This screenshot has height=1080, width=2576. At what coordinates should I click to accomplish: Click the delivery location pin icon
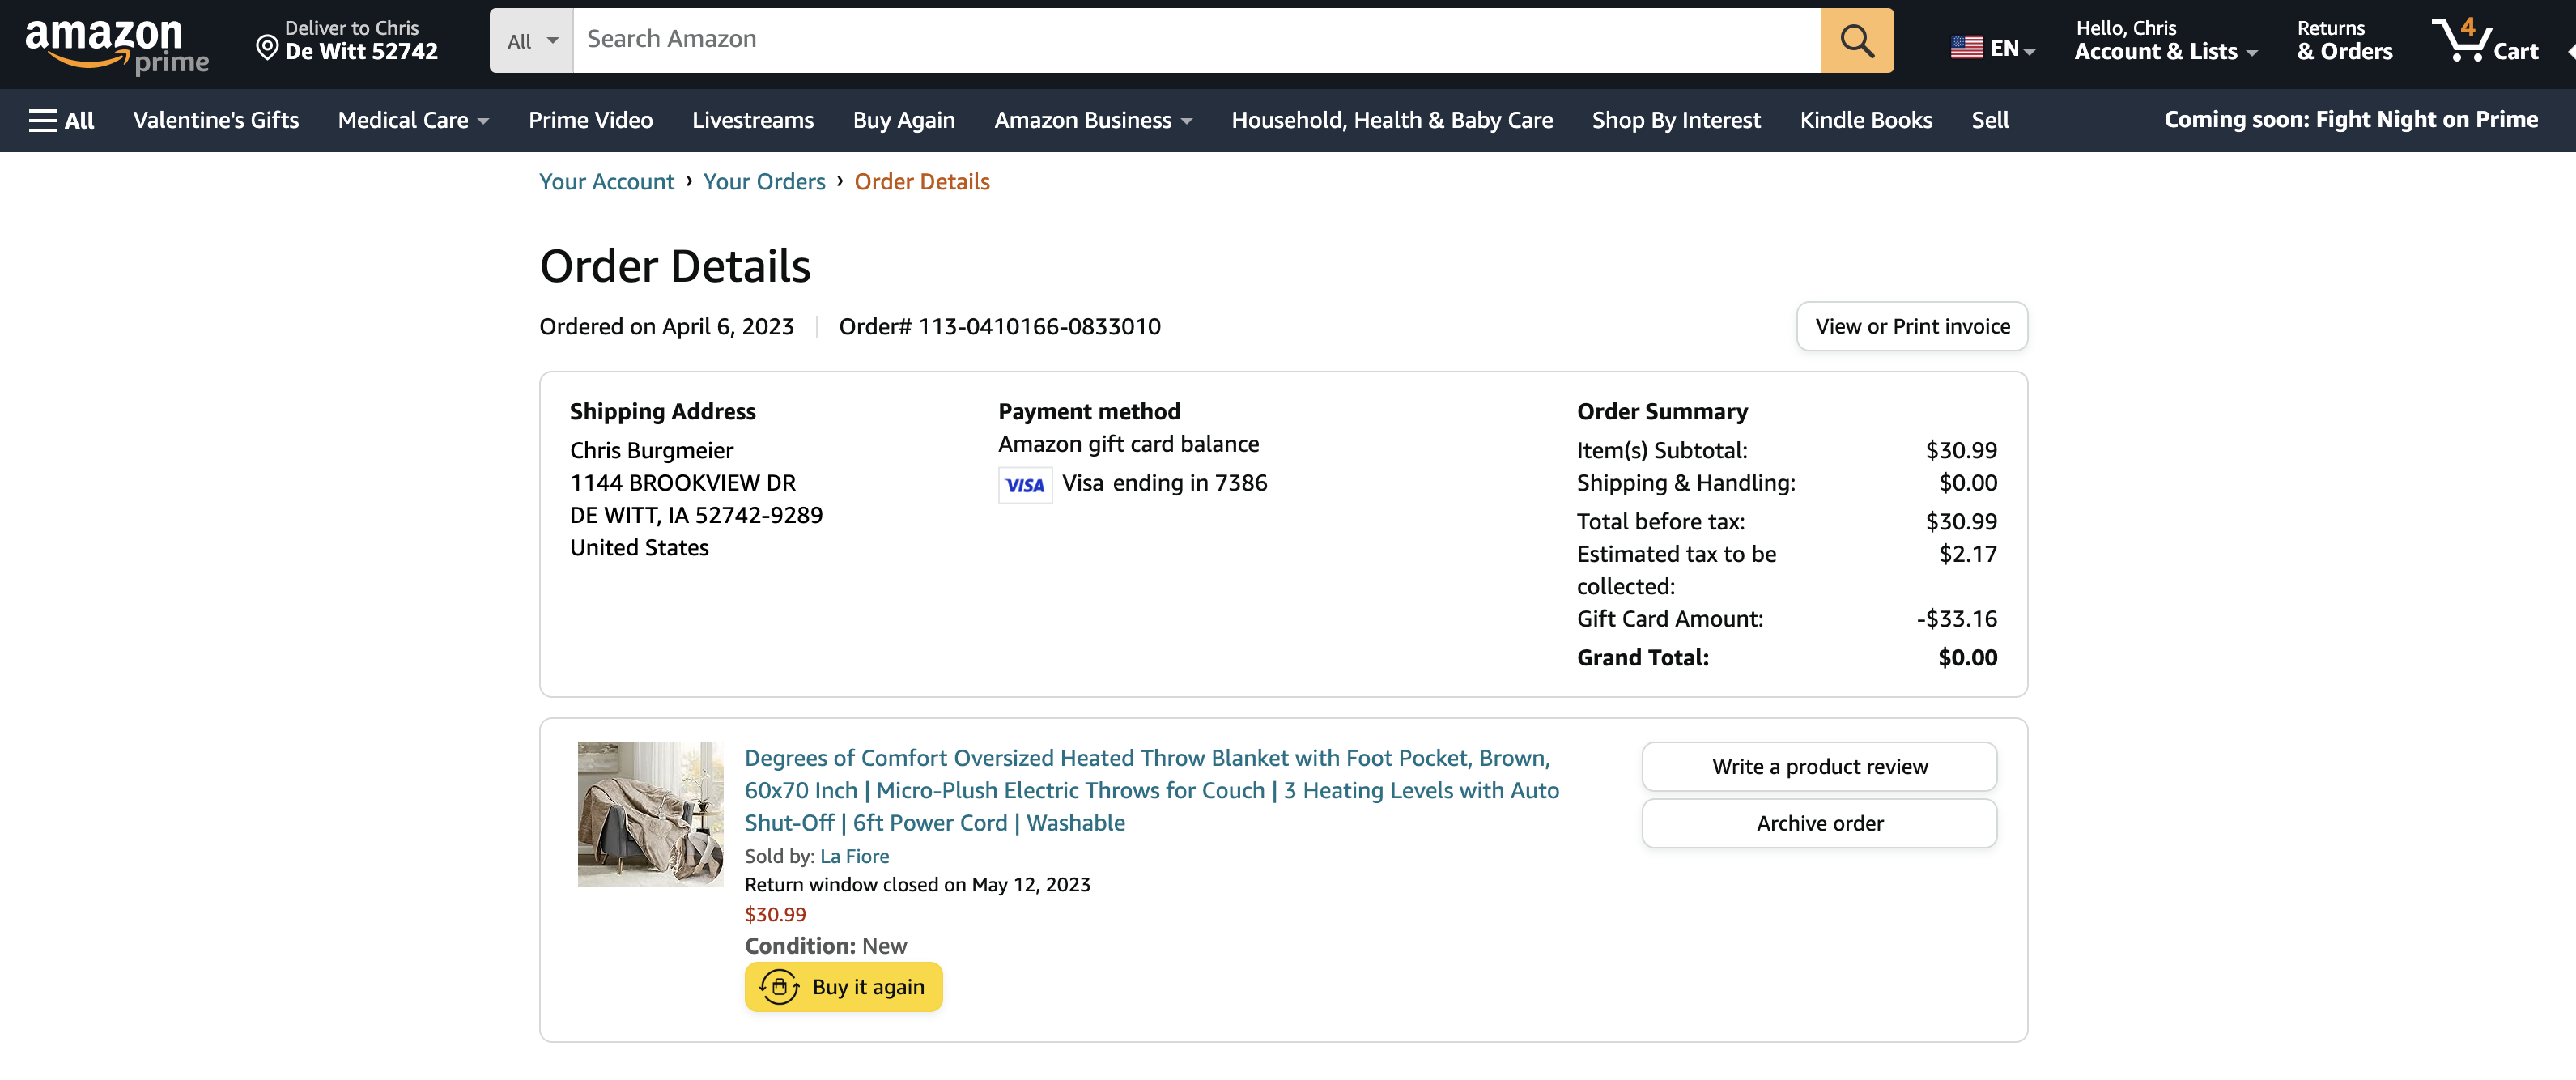(x=267, y=47)
